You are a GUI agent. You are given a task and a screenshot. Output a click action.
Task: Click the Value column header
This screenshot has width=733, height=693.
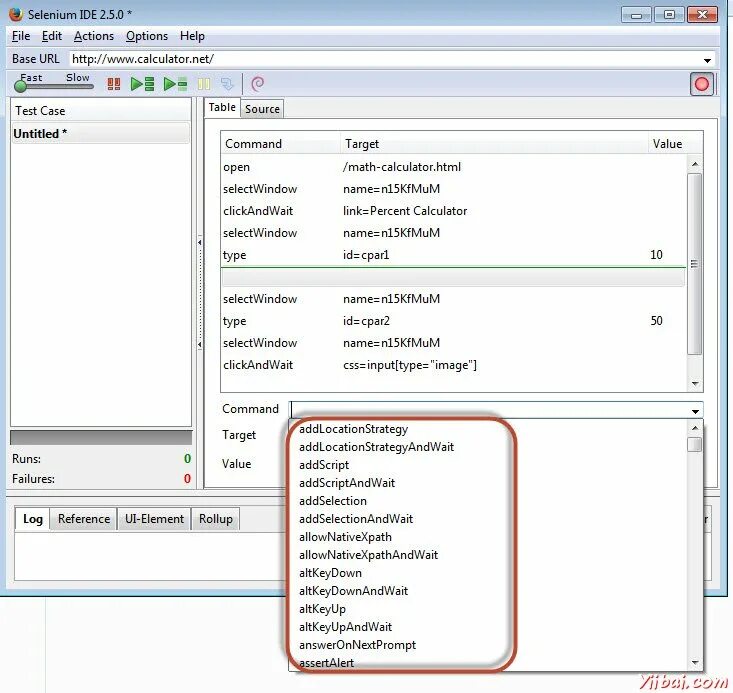click(667, 144)
